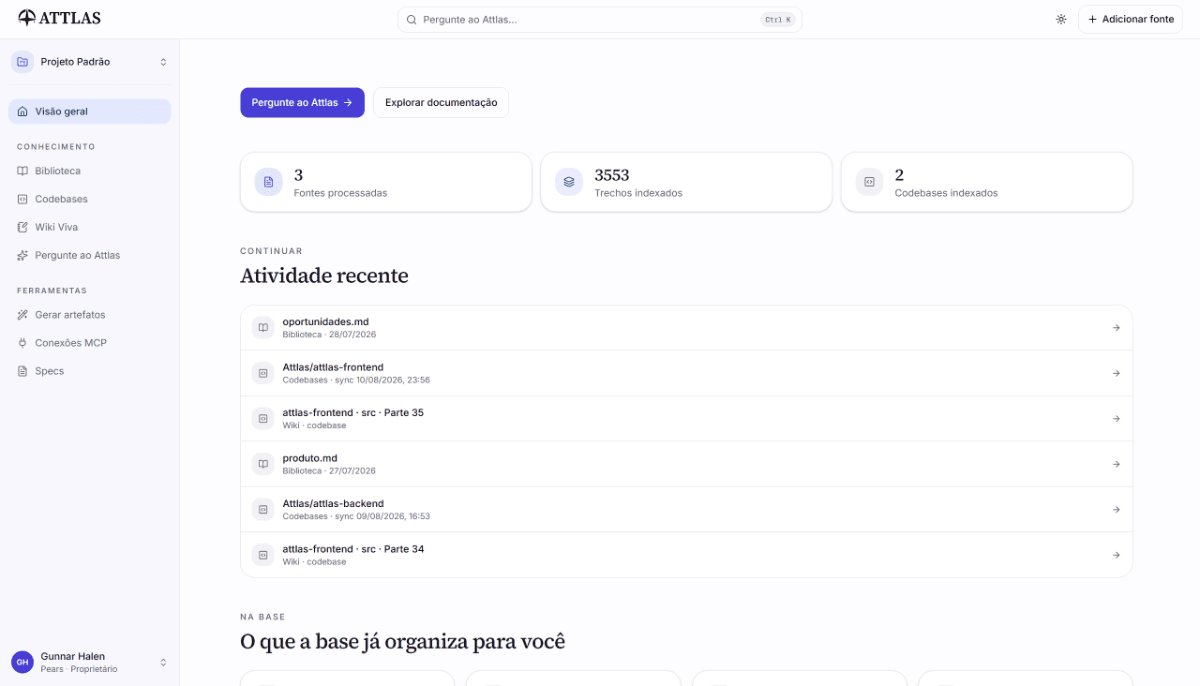
Task: Open Attlas/attlas-backend recent activity row
Action: click(x=686, y=510)
